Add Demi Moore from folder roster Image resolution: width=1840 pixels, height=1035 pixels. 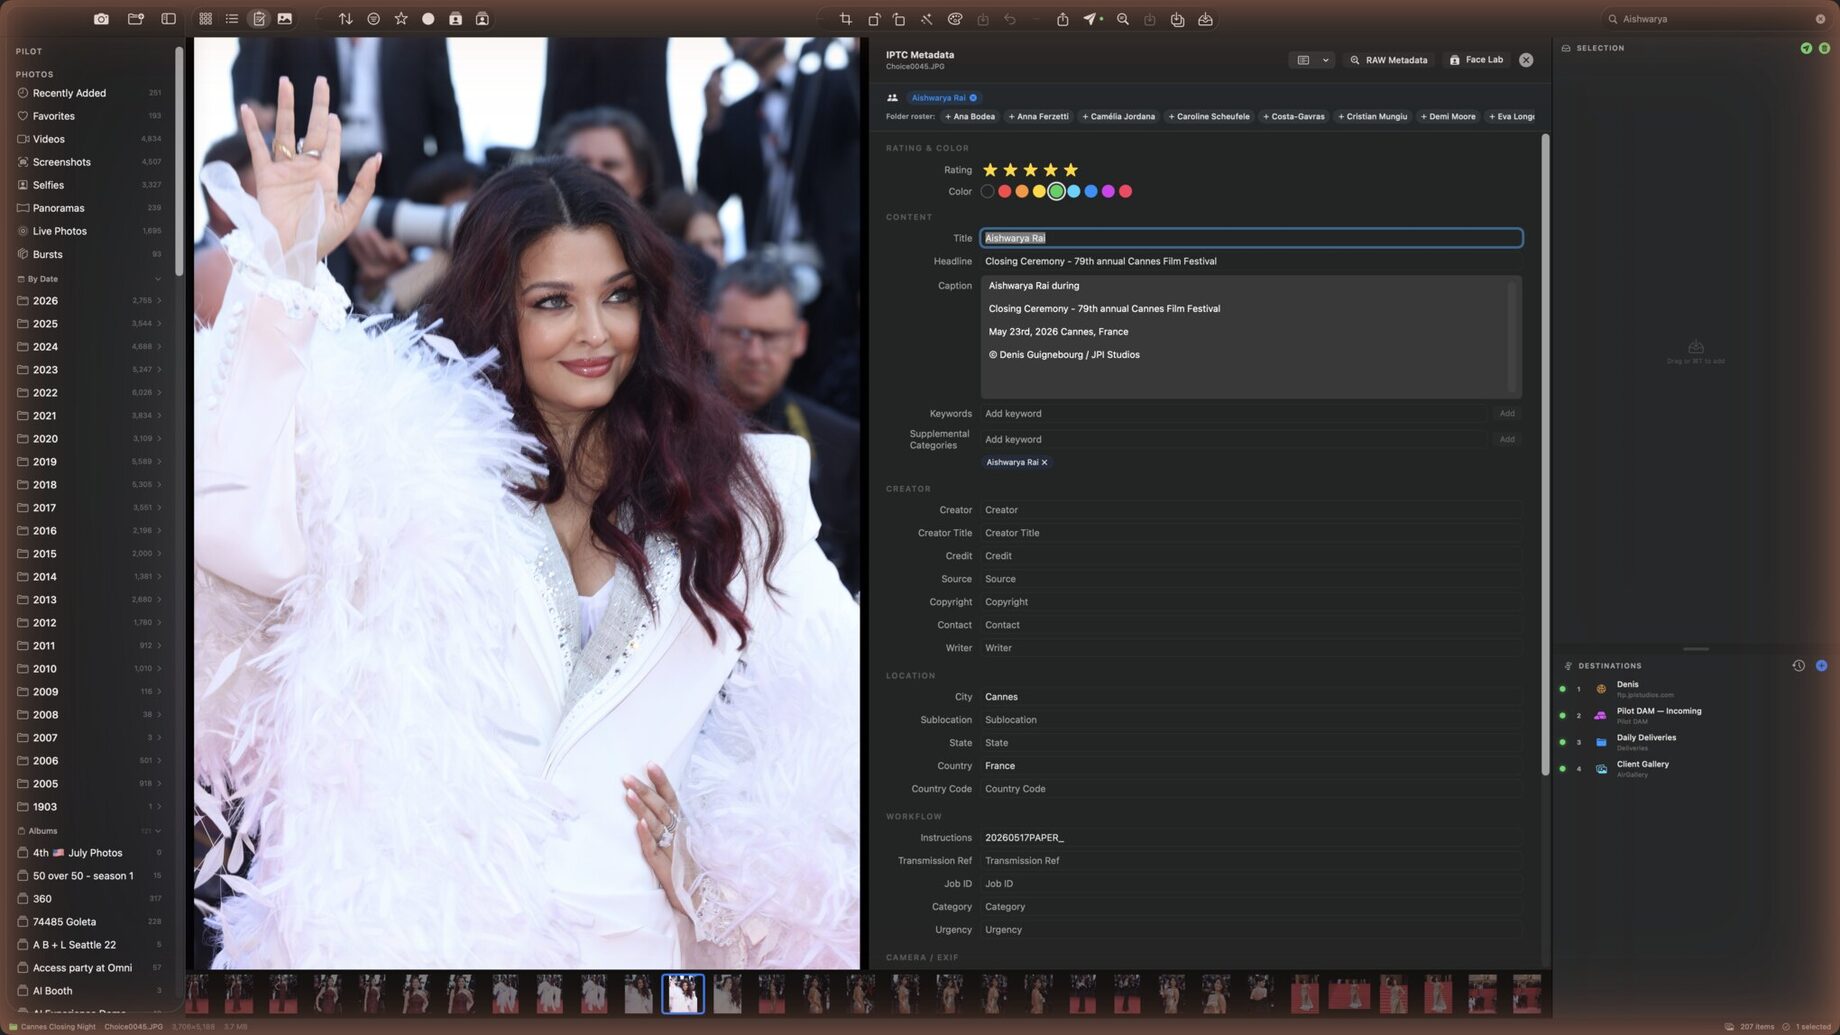[x=1448, y=117]
